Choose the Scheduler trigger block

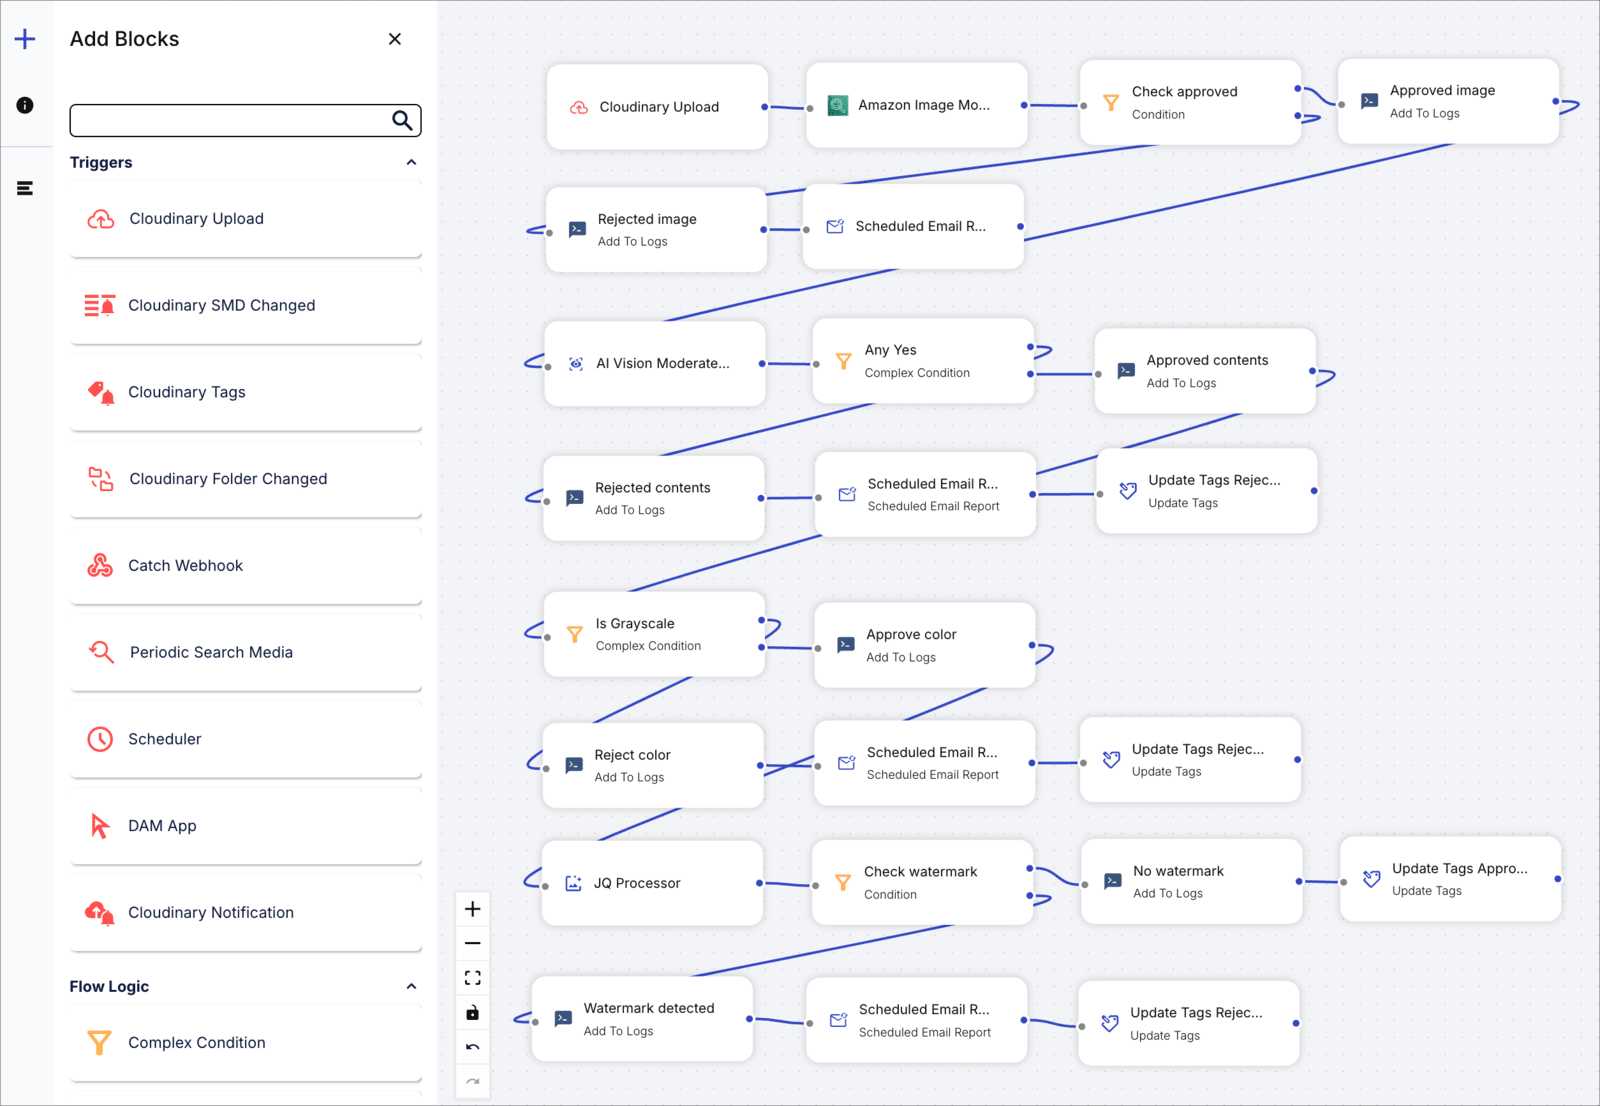(245, 739)
